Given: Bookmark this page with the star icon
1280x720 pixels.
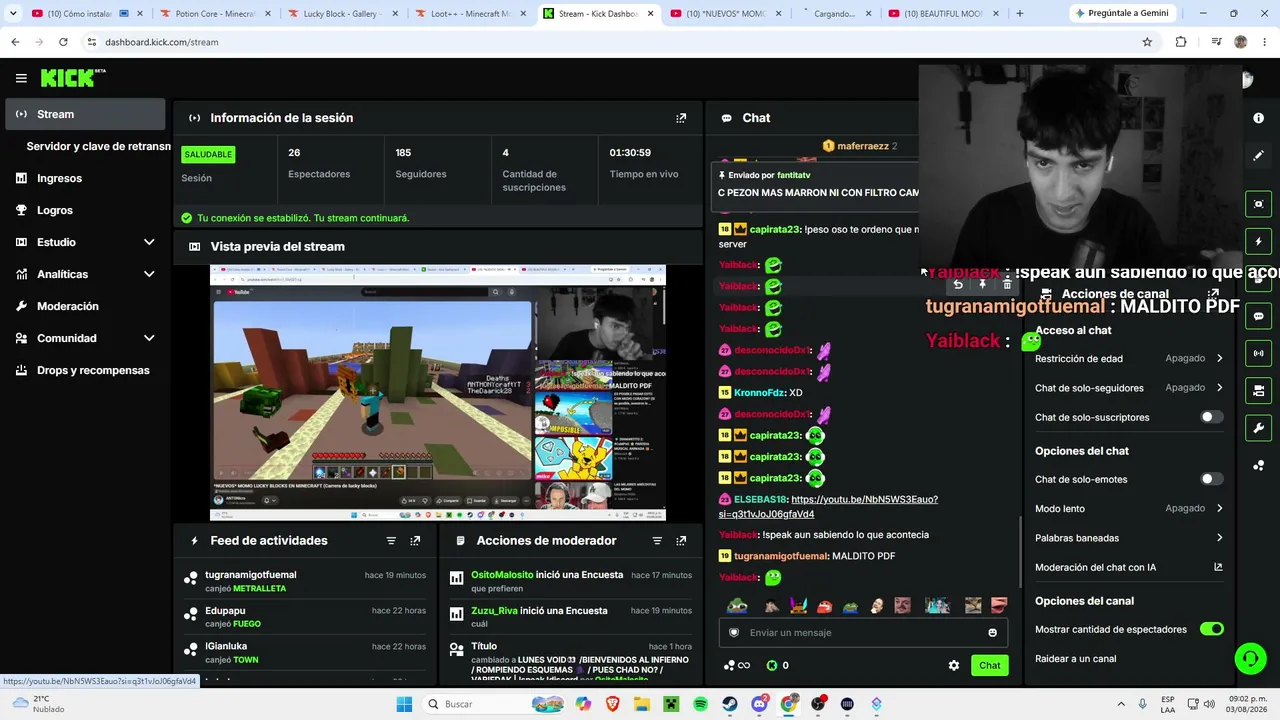Looking at the screenshot, I should point(1147,42).
